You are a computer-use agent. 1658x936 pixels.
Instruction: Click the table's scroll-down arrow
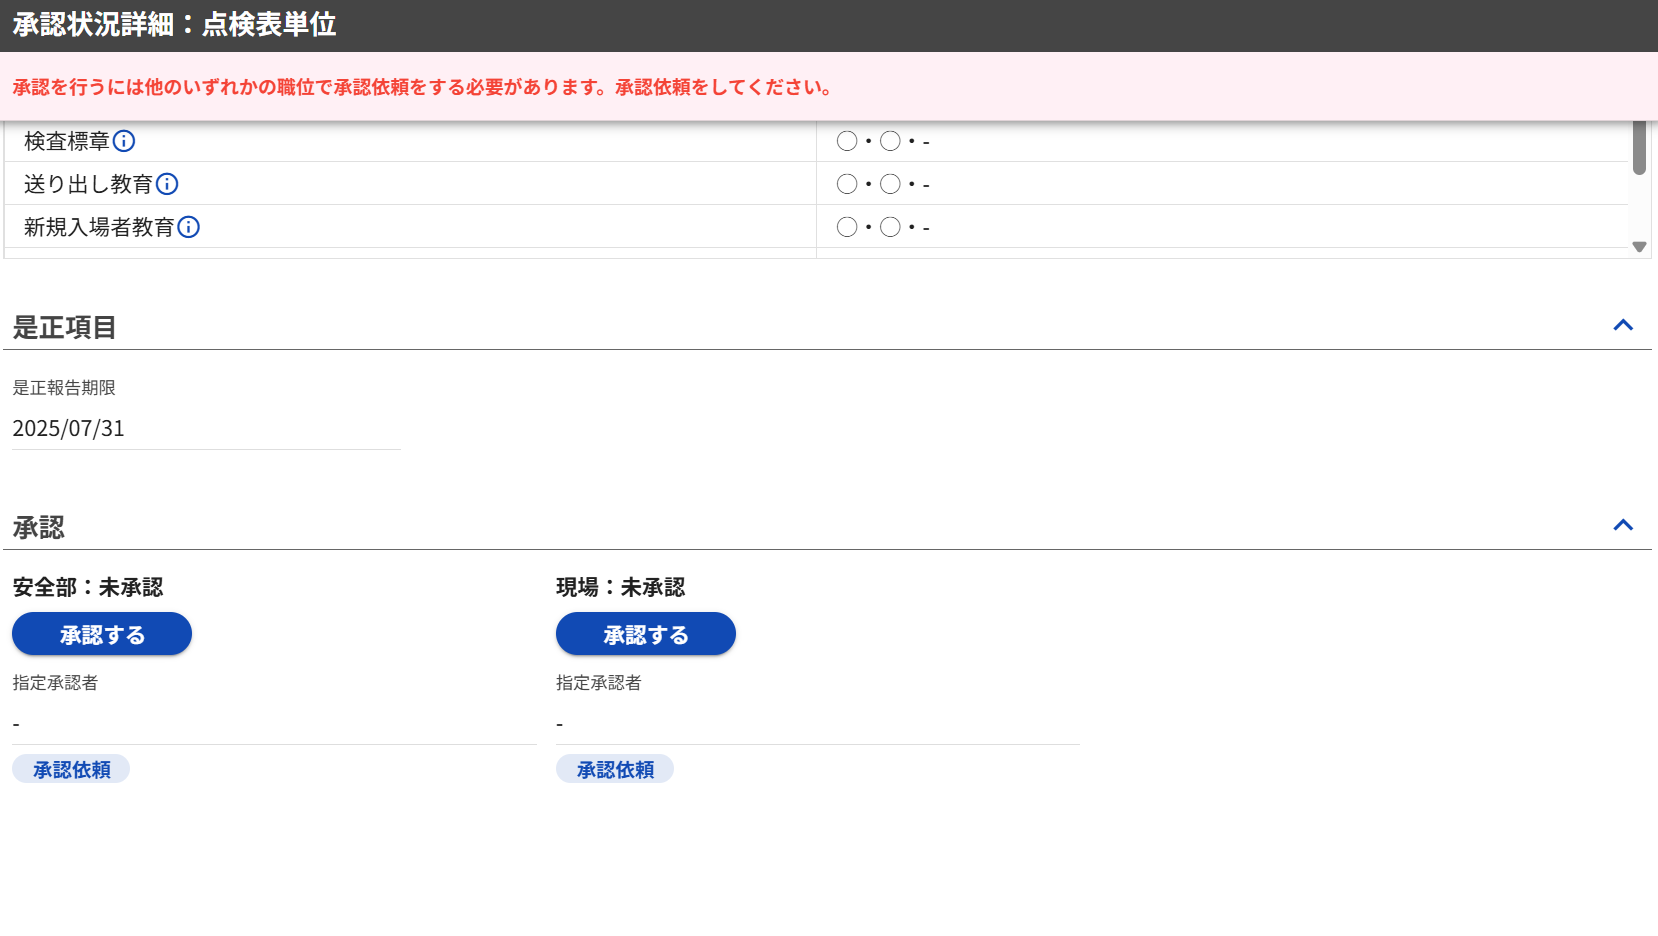click(x=1639, y=247)
